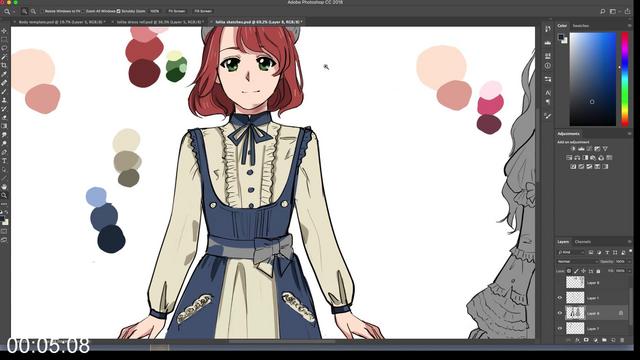Hide Layer 7 with eye icon

(560, 328)
